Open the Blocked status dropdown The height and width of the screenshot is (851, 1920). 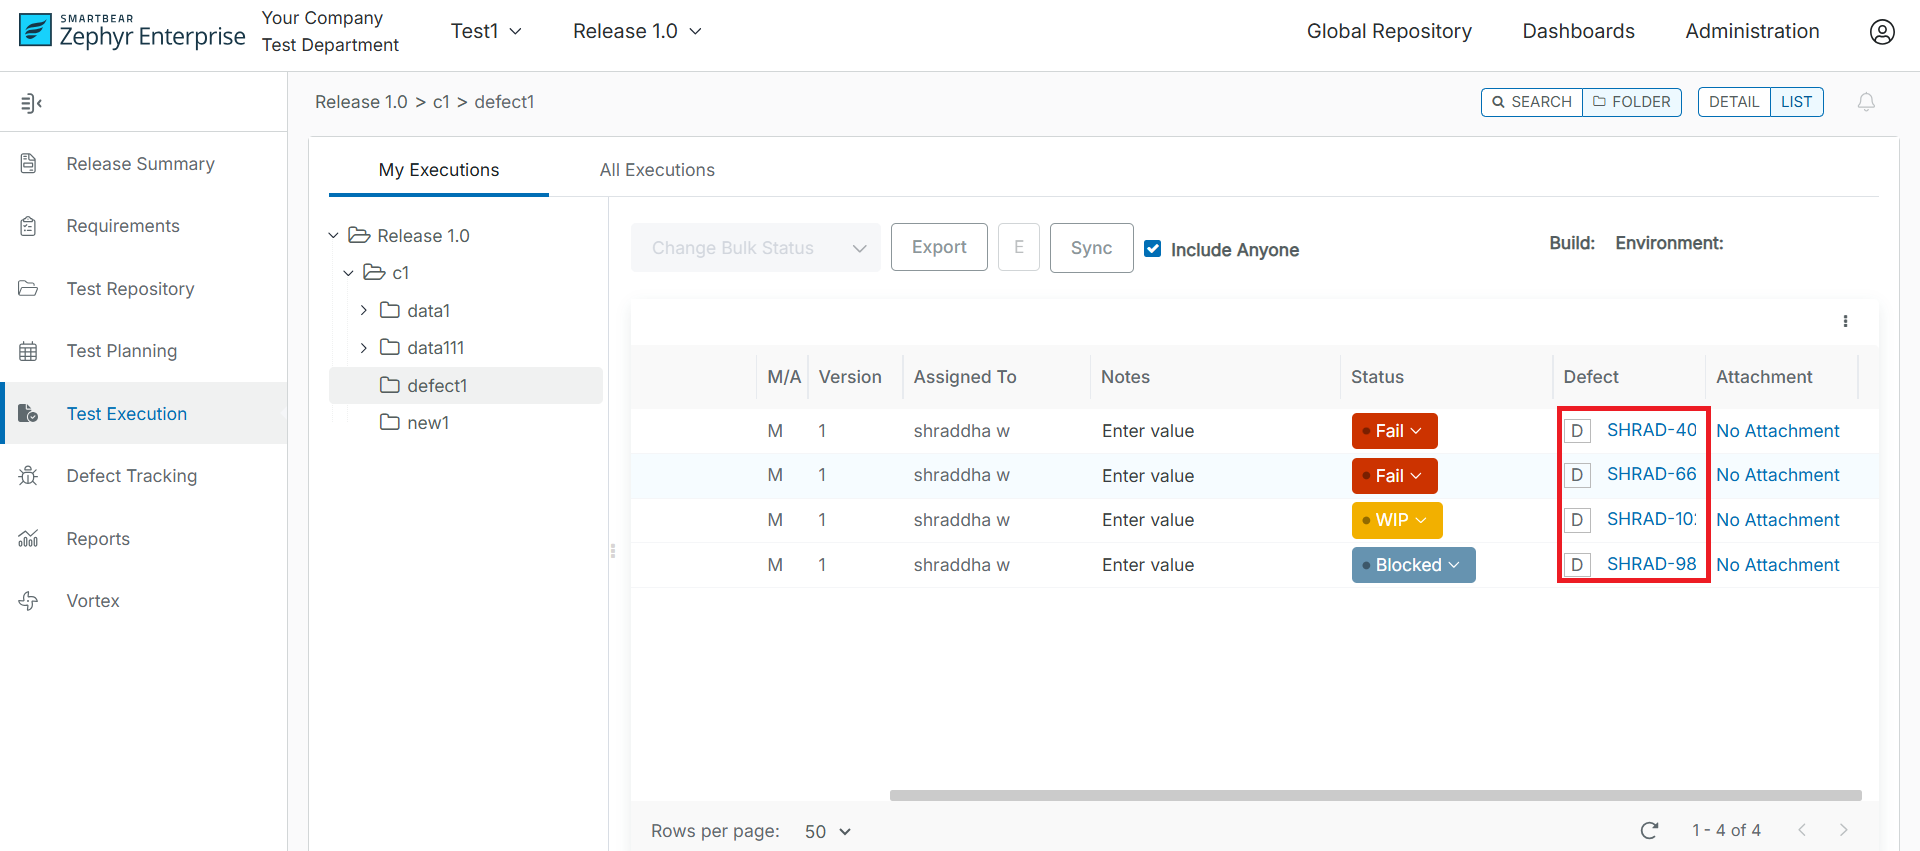point(1413,565)
